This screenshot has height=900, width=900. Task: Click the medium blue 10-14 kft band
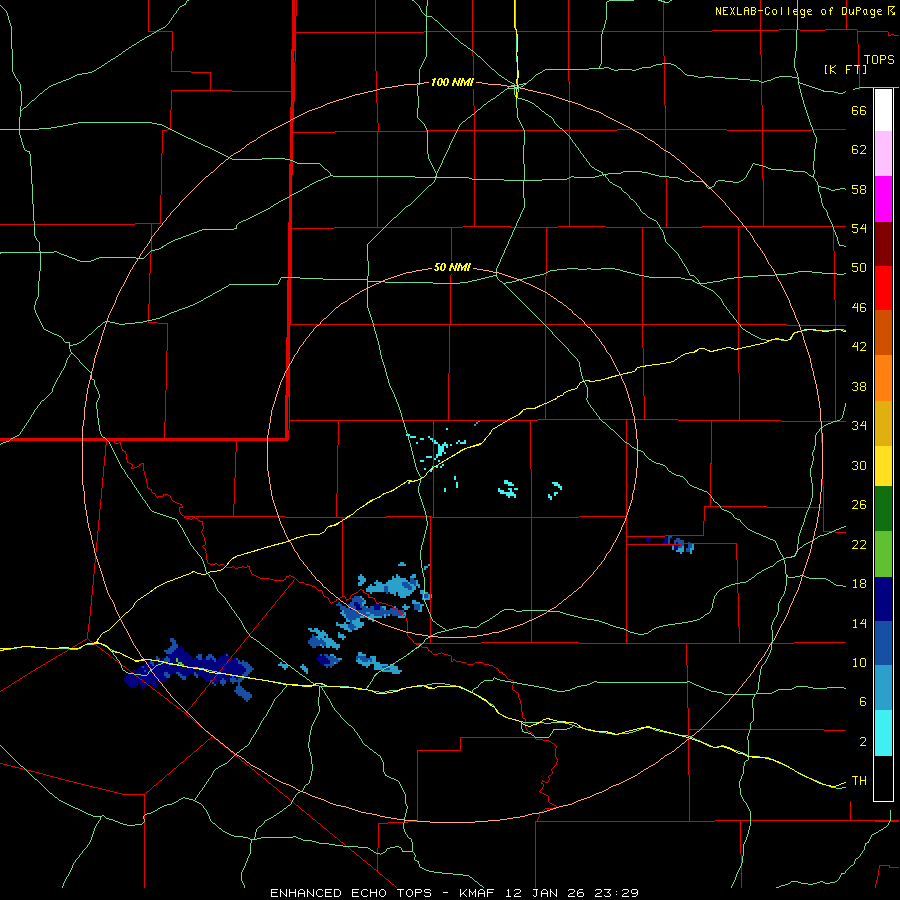[883, 643]
